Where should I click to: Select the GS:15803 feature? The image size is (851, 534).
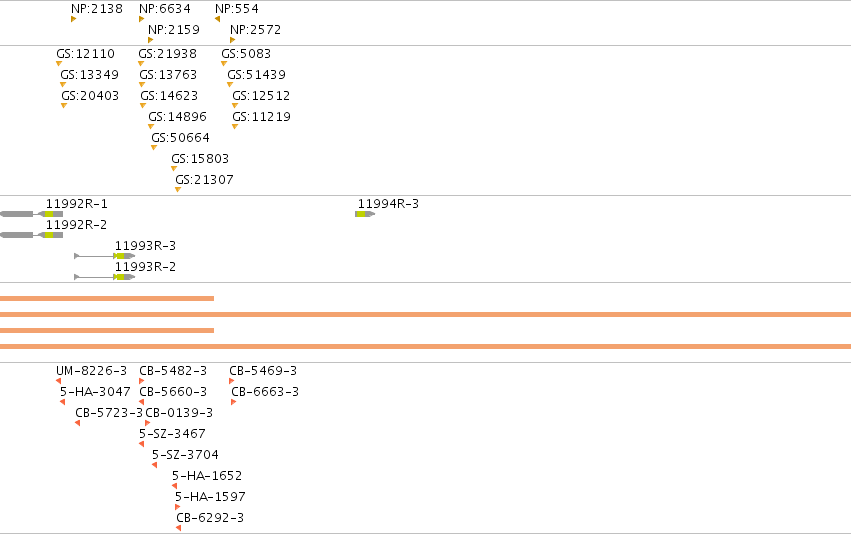[200, 158]
